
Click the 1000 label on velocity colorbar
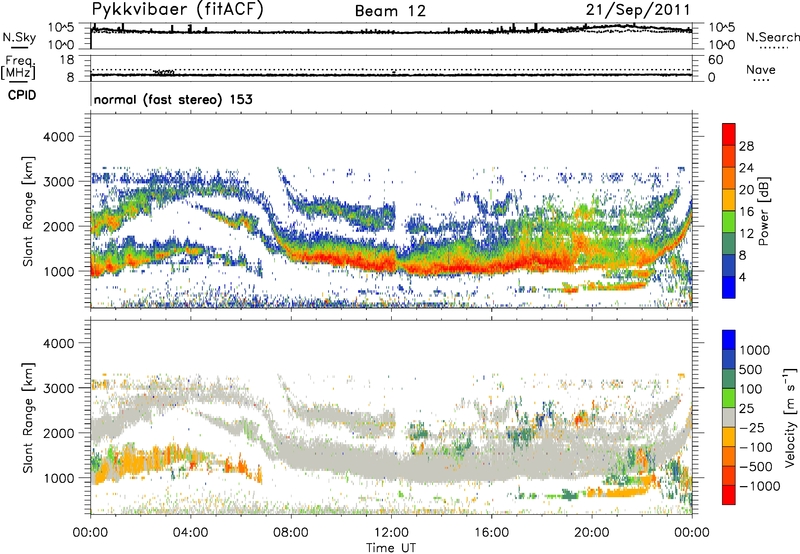(755, 350)
